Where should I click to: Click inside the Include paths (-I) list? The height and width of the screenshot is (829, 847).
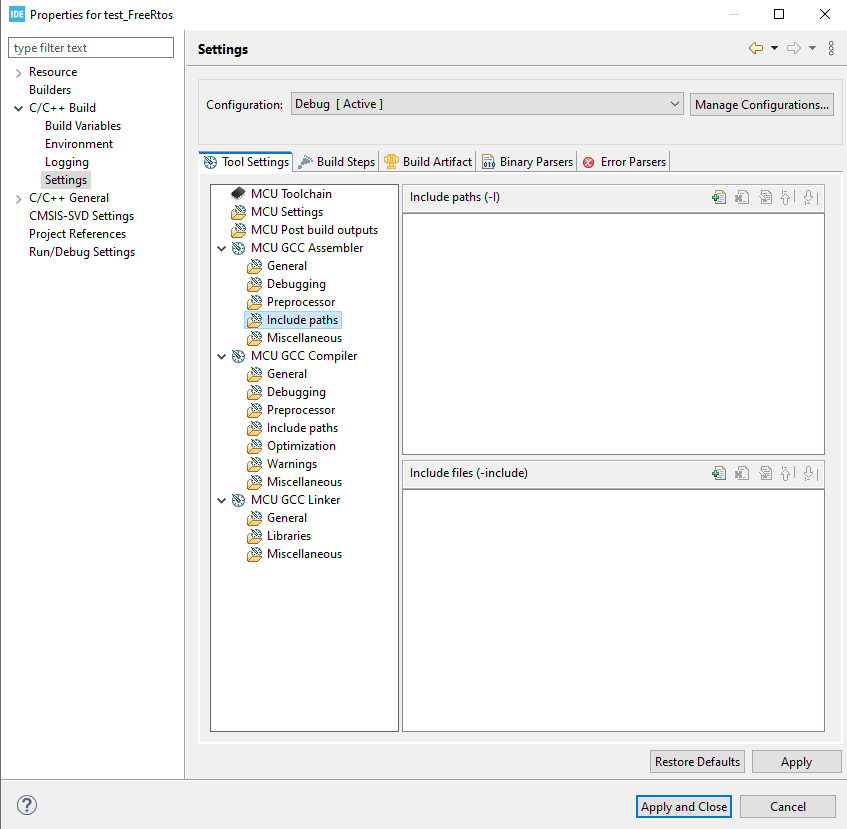[x=613, y=334]
